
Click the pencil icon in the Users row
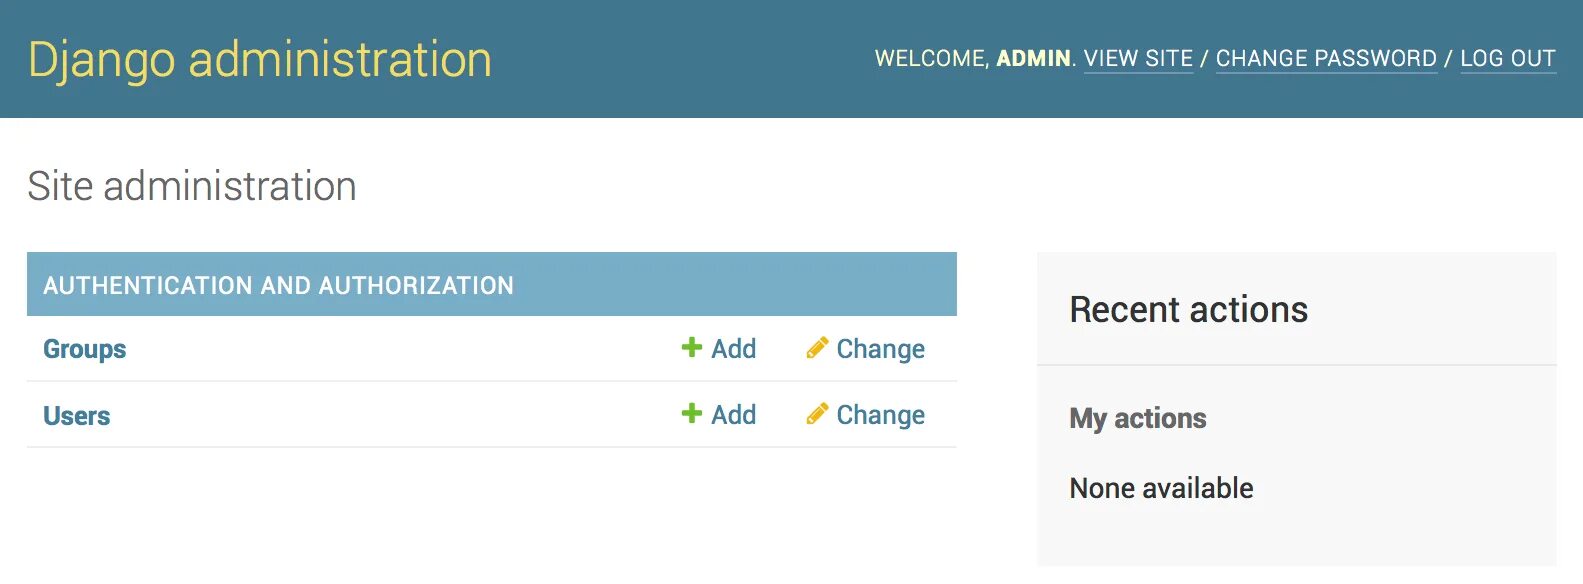(x=817, y=414)
